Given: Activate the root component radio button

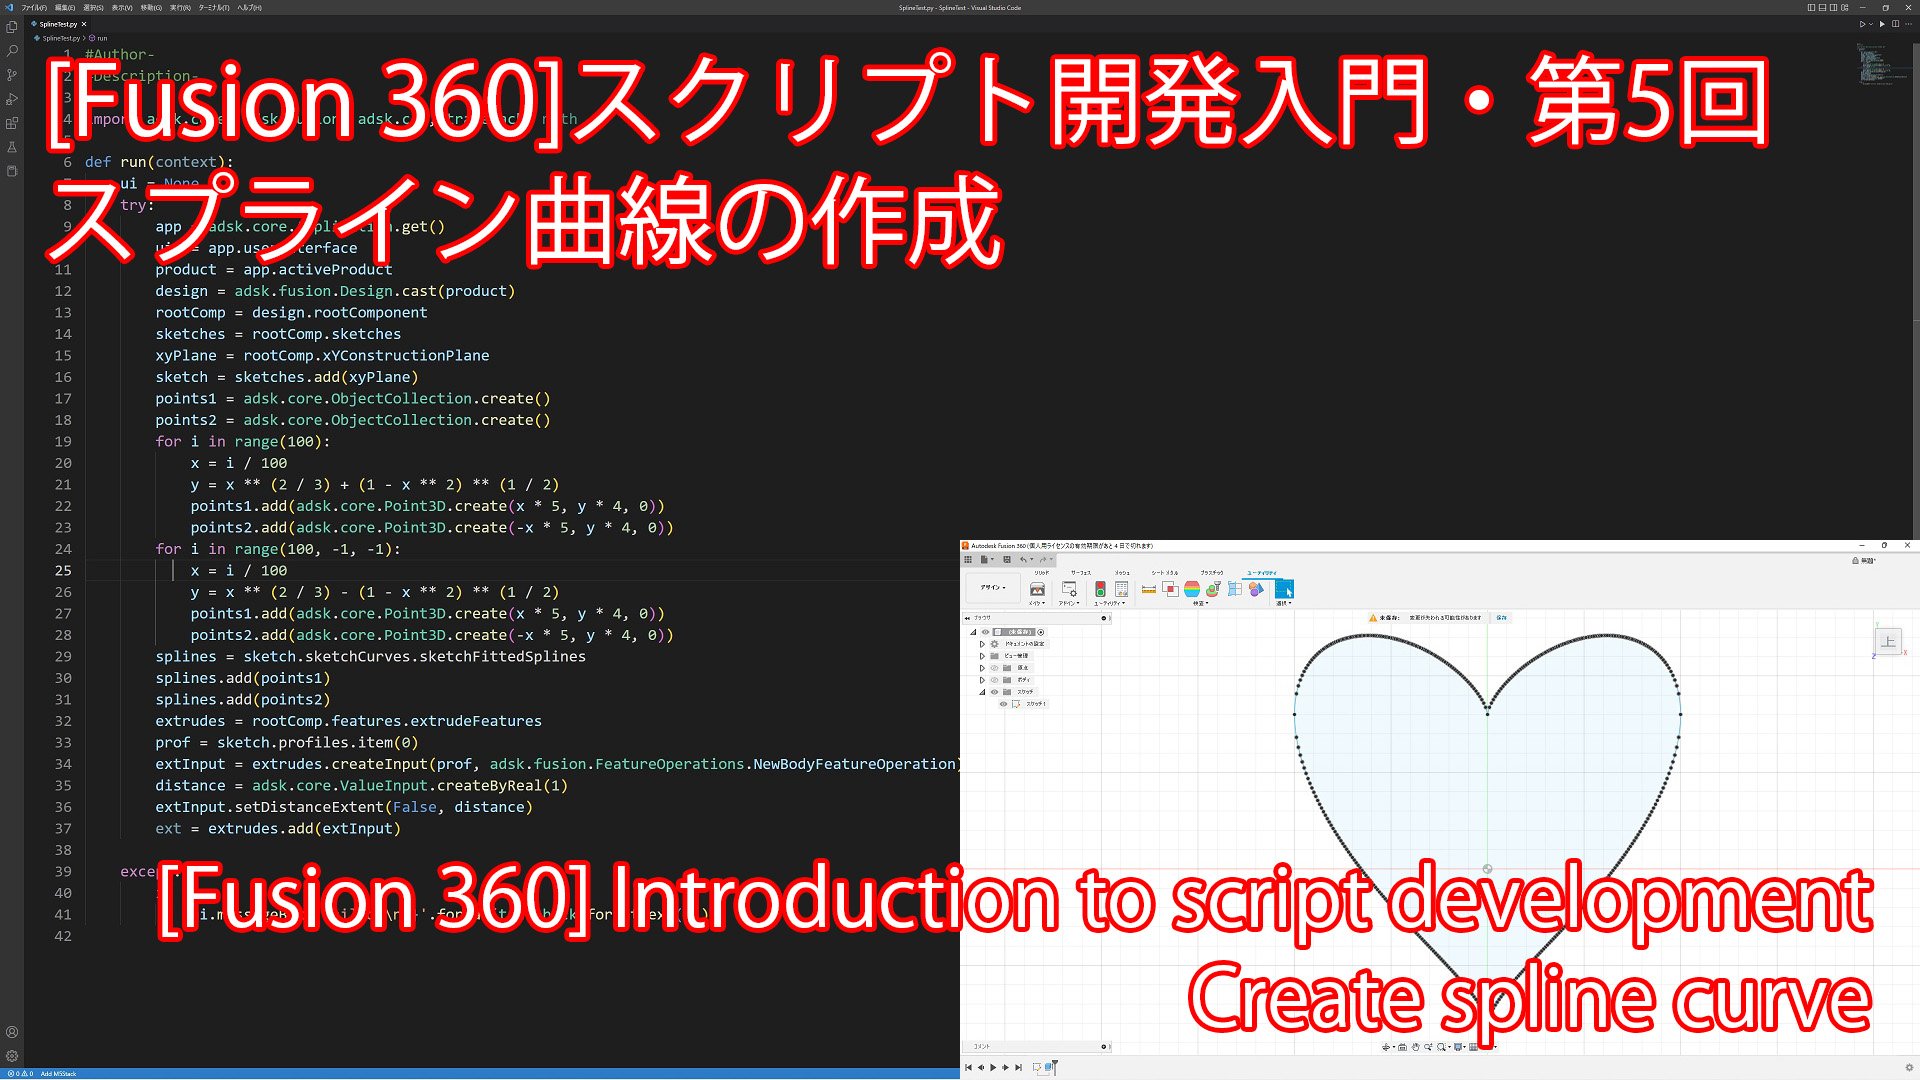Looking at the screenshot, I should (x=1041, y=632).
